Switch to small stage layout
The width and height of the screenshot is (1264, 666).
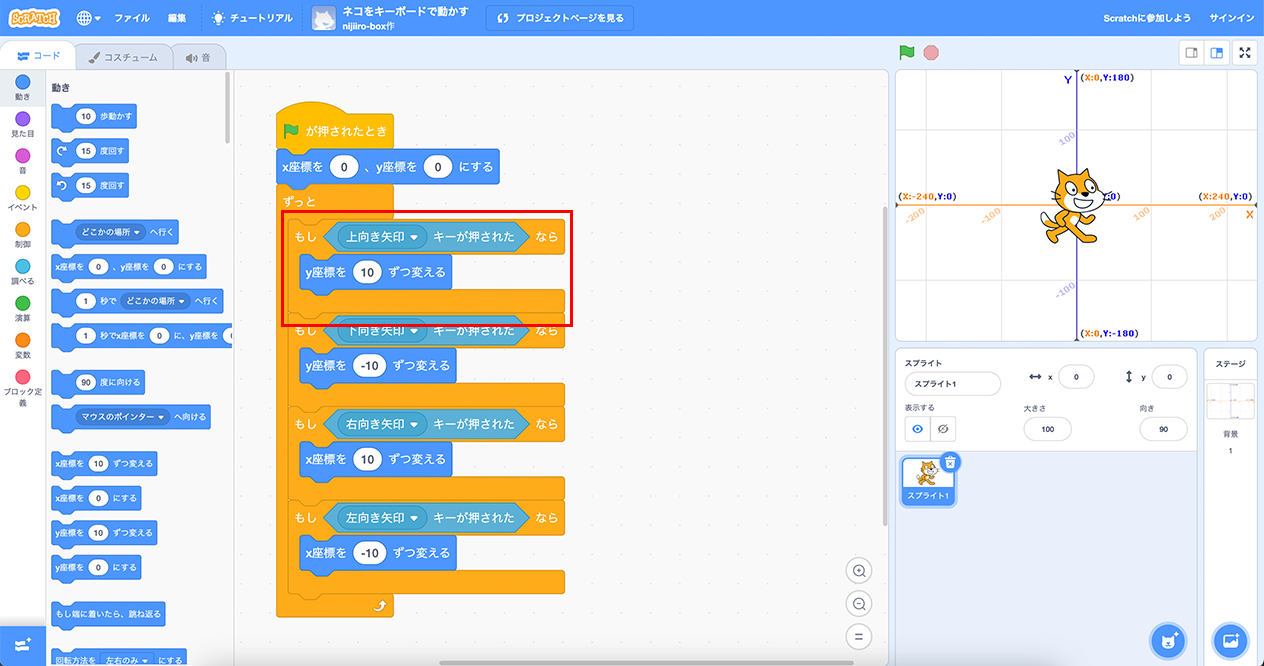coord(1191,53)
